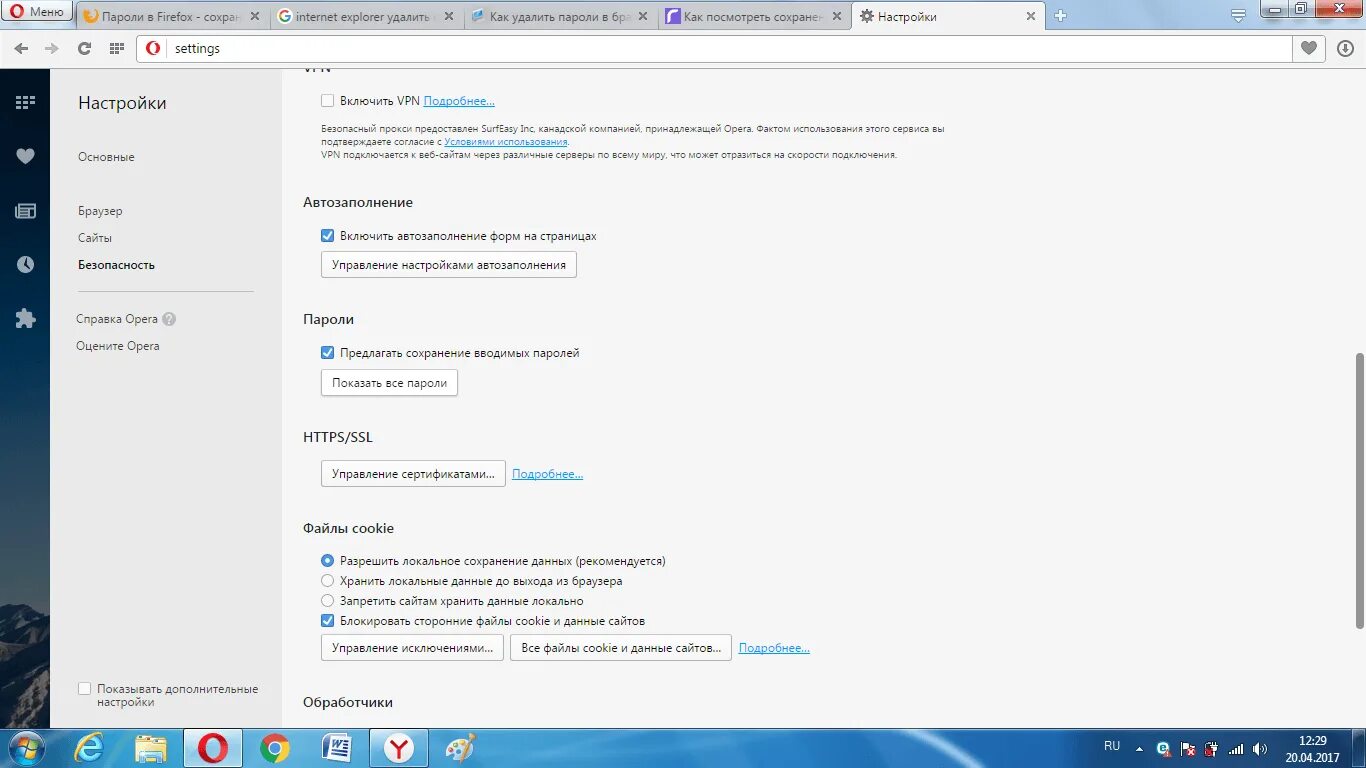Toggle Блокировать сторонние файлы cookie checkbox
1366x768 pixels.
327,621
